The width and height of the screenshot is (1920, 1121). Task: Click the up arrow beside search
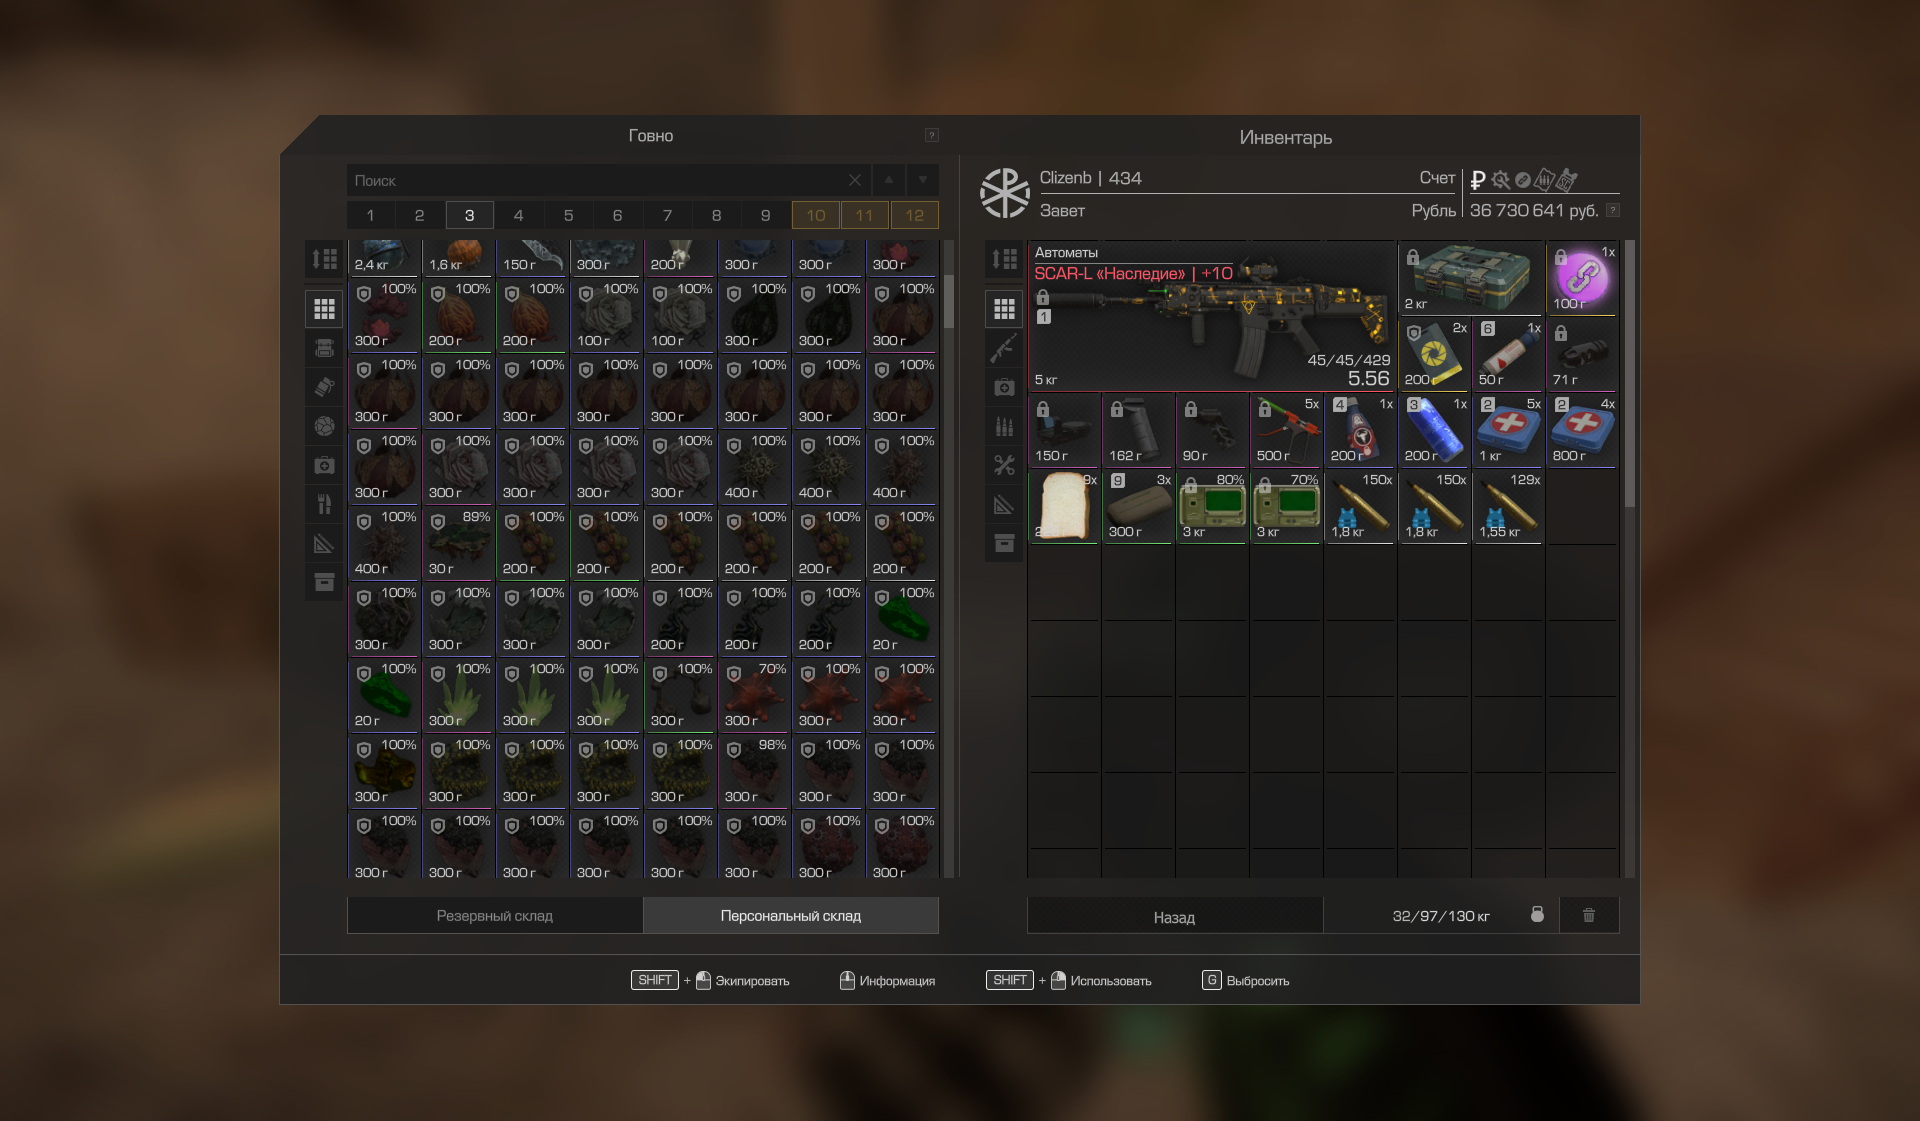tap(888, 180)
